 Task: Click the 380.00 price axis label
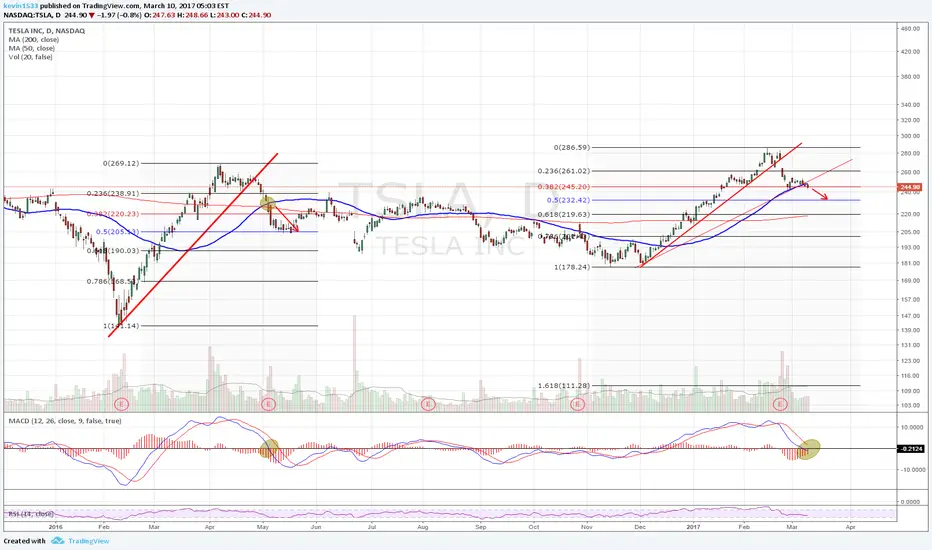[910, 77]
